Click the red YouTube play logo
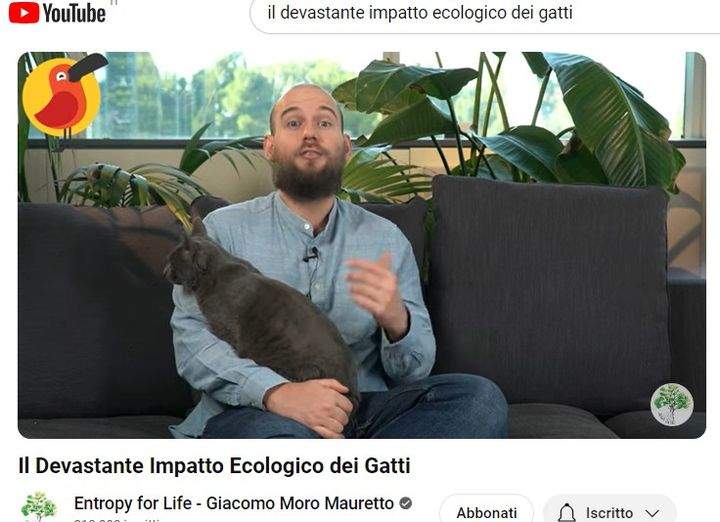This screenshot has width=720, height=522. [24, 12]
